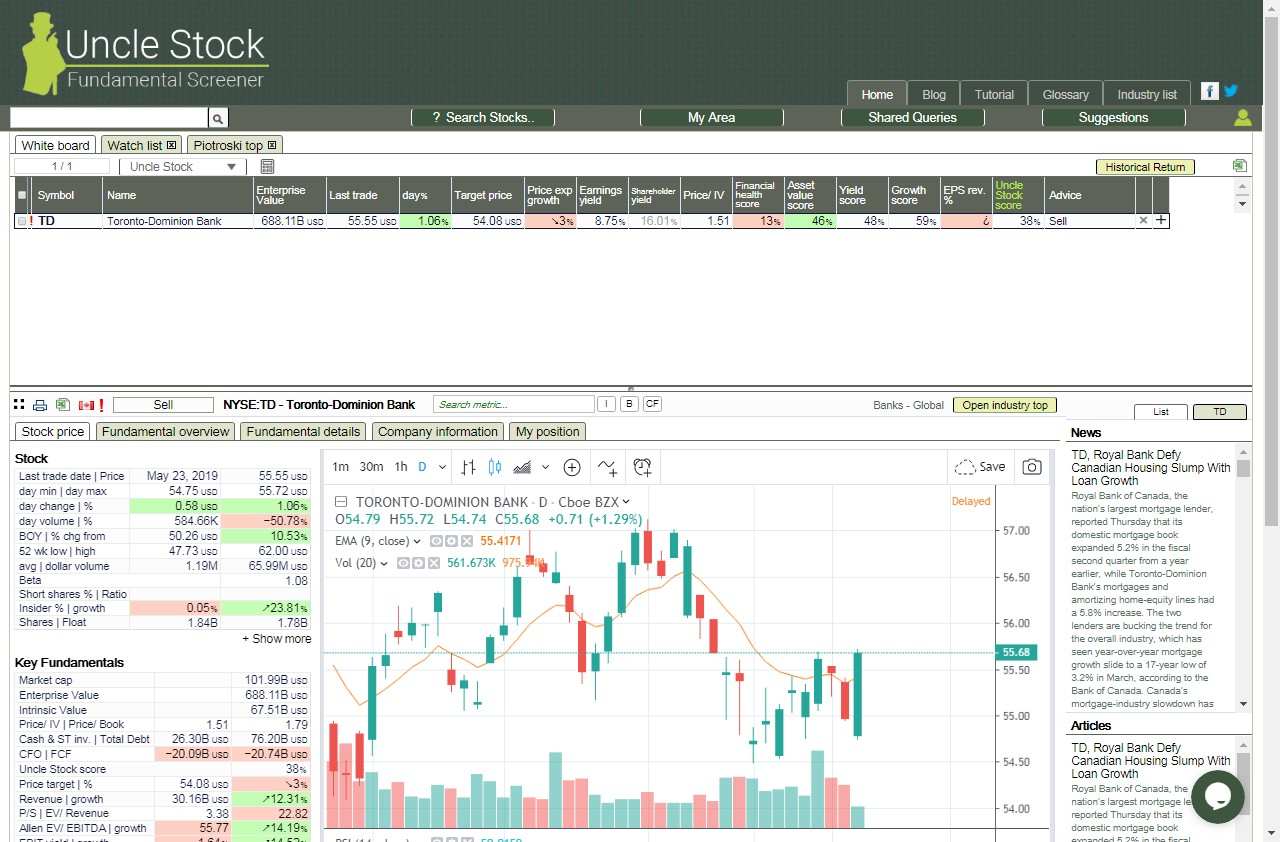The image size is (1280, 842).
Task: Click Show more under Stock section
Action: [276, 639]
